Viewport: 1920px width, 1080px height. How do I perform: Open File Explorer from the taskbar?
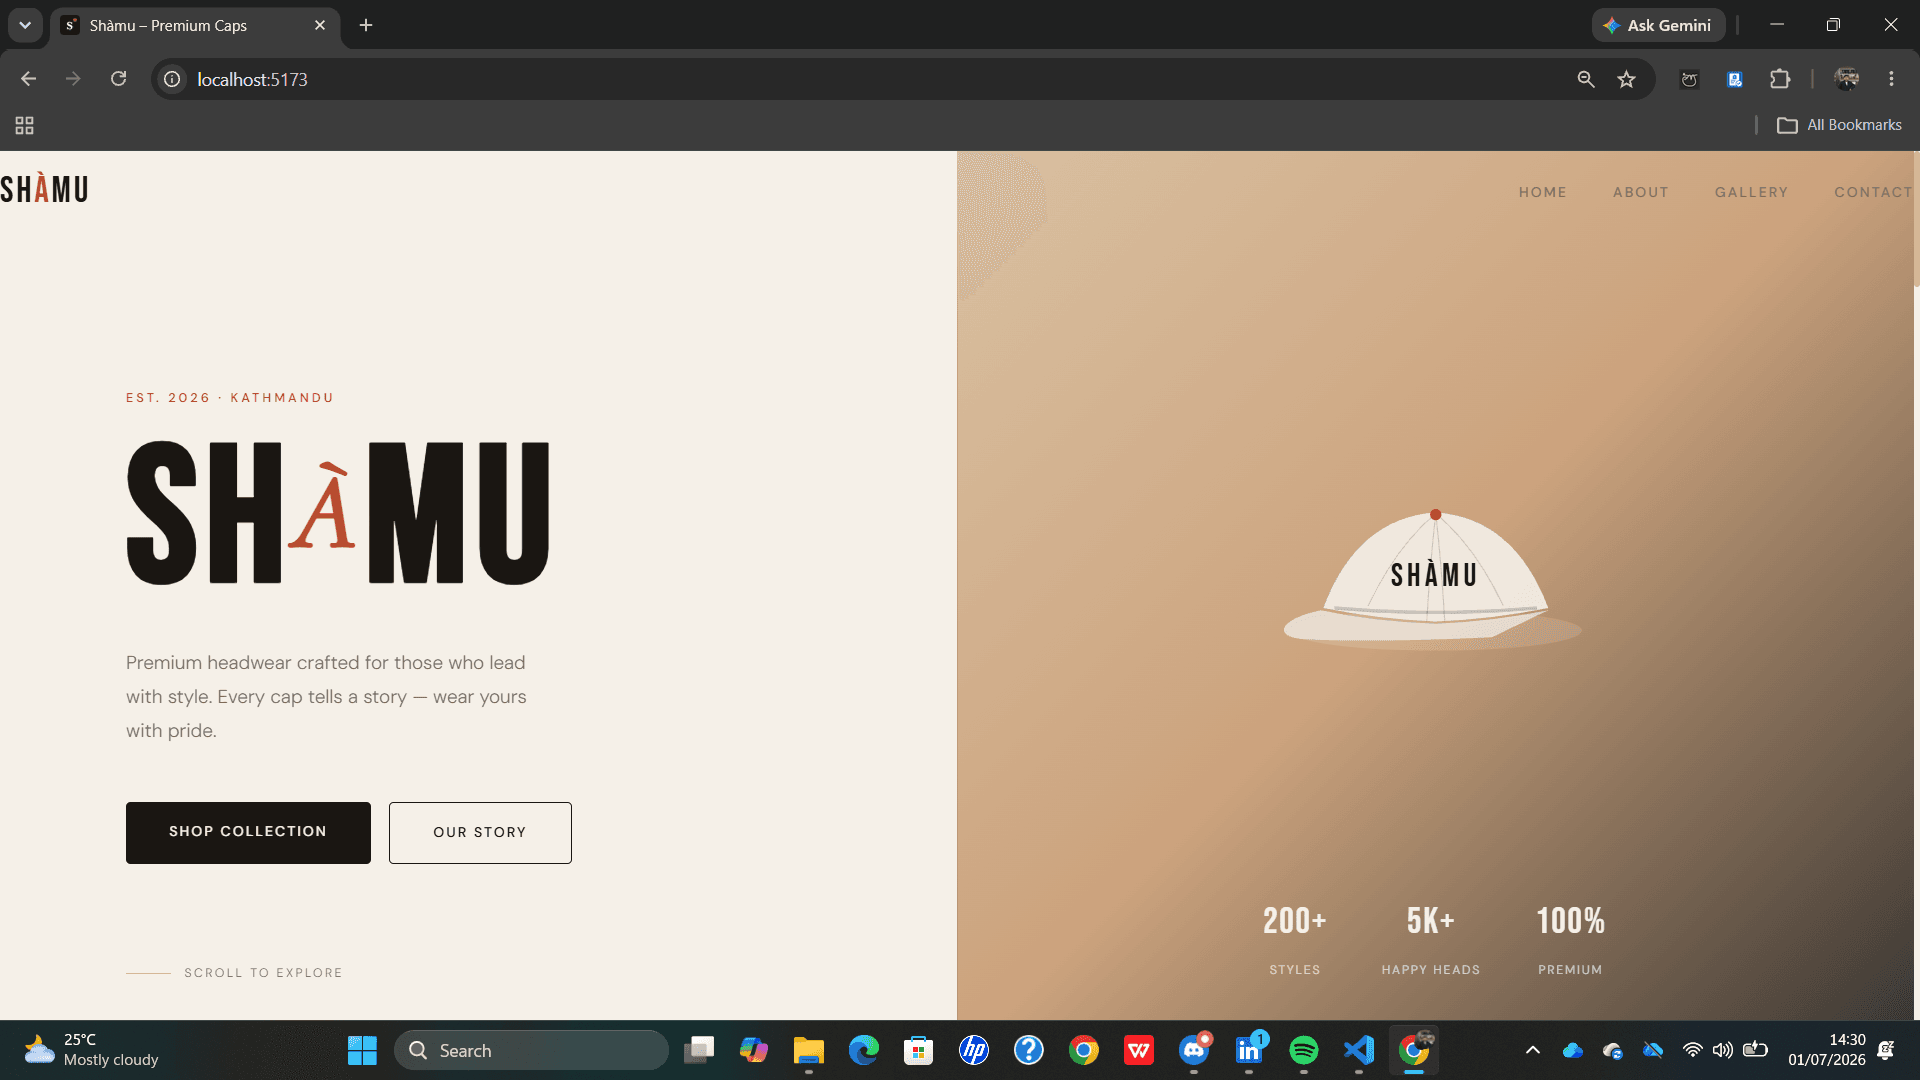pyautogui.click(x=809, y=1050)
